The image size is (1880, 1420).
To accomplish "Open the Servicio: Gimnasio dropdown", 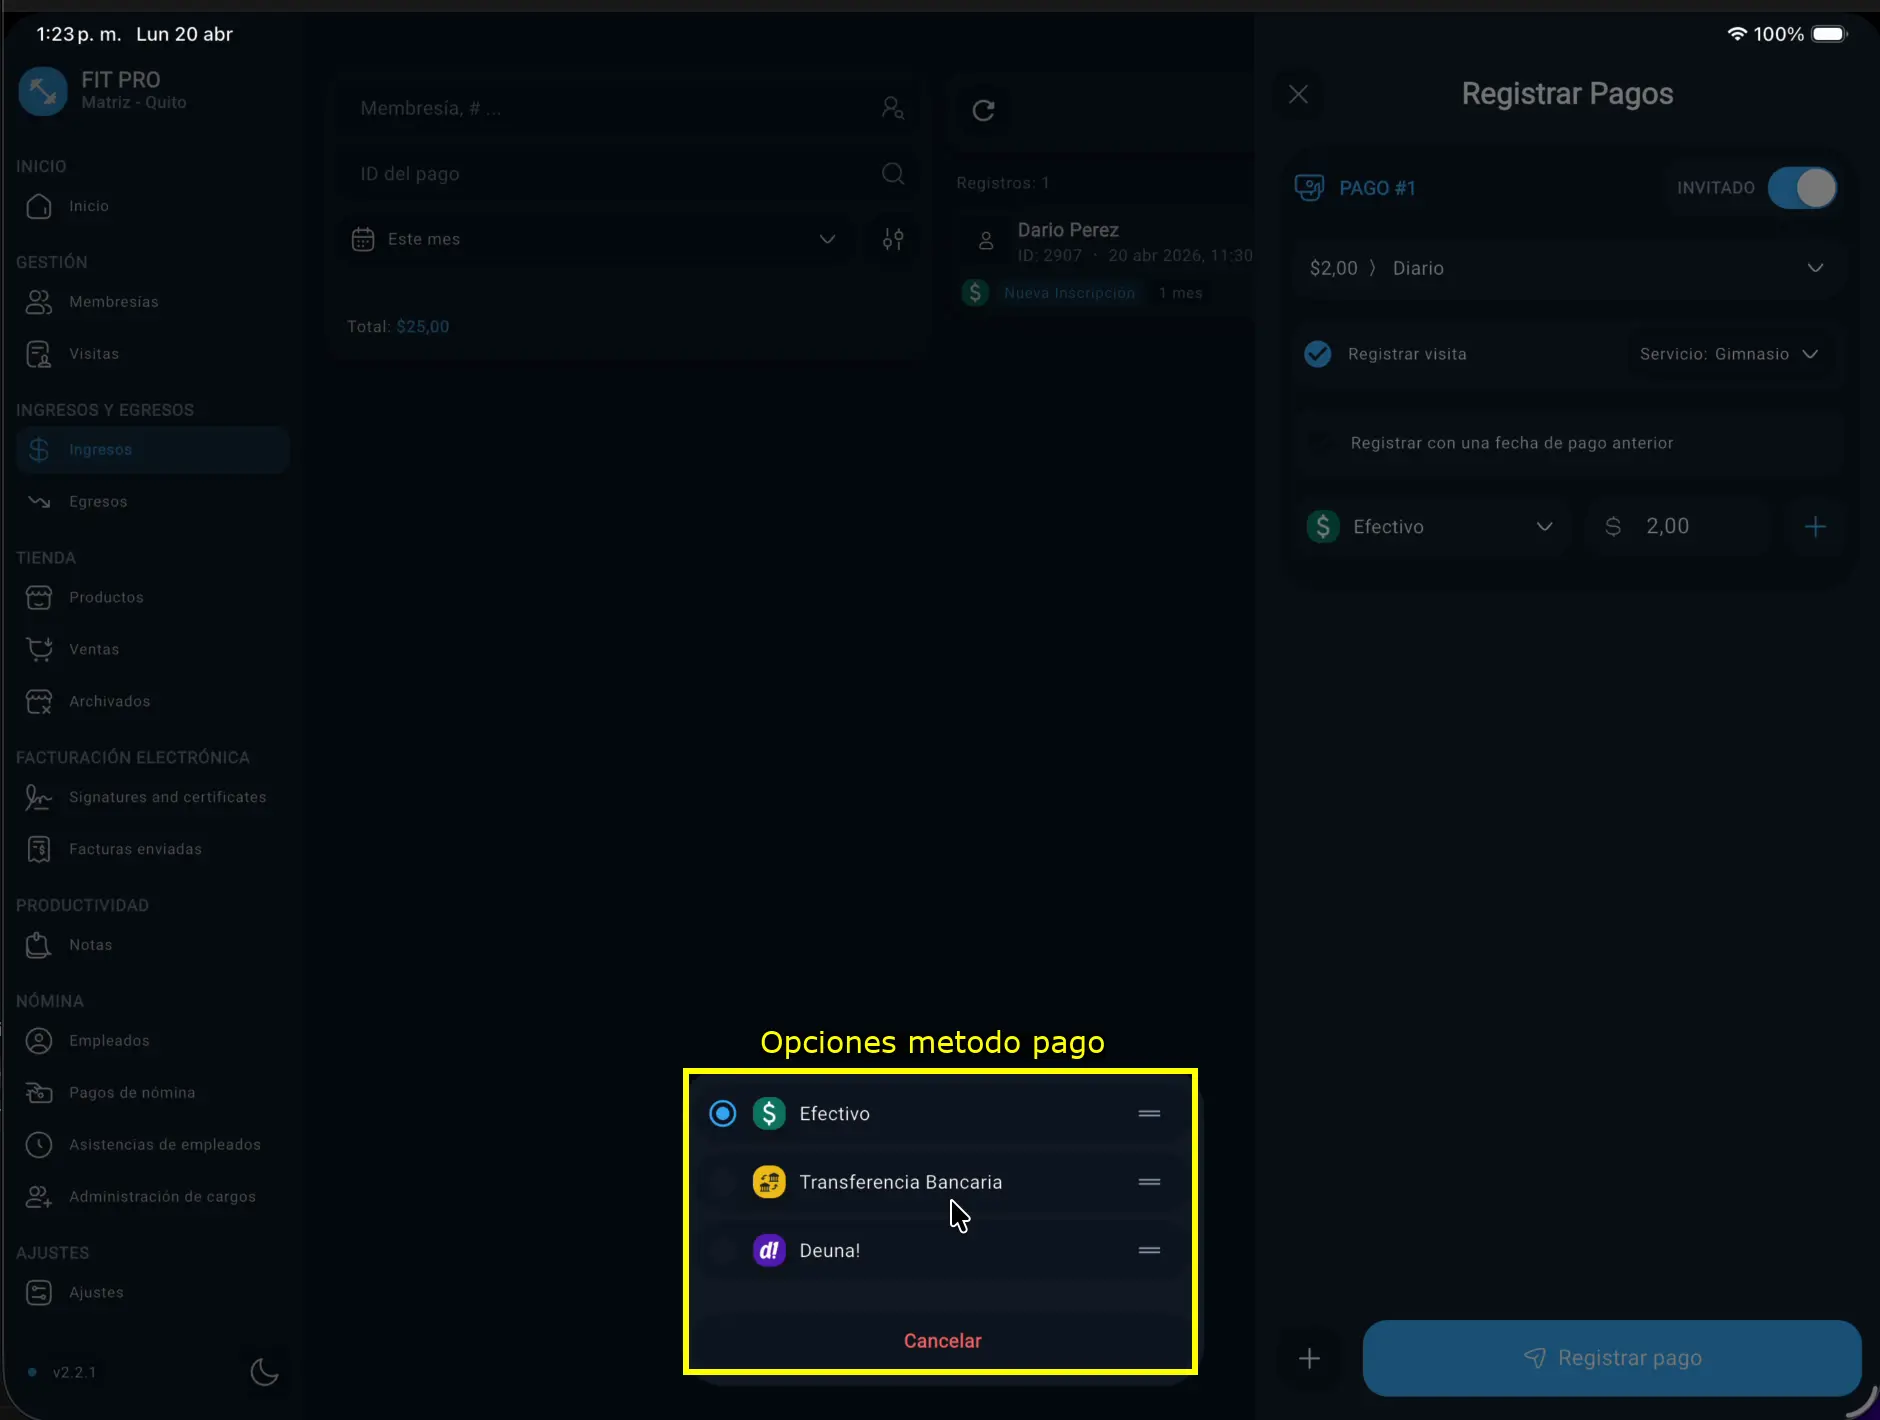I will click(x=1728, y=354).
